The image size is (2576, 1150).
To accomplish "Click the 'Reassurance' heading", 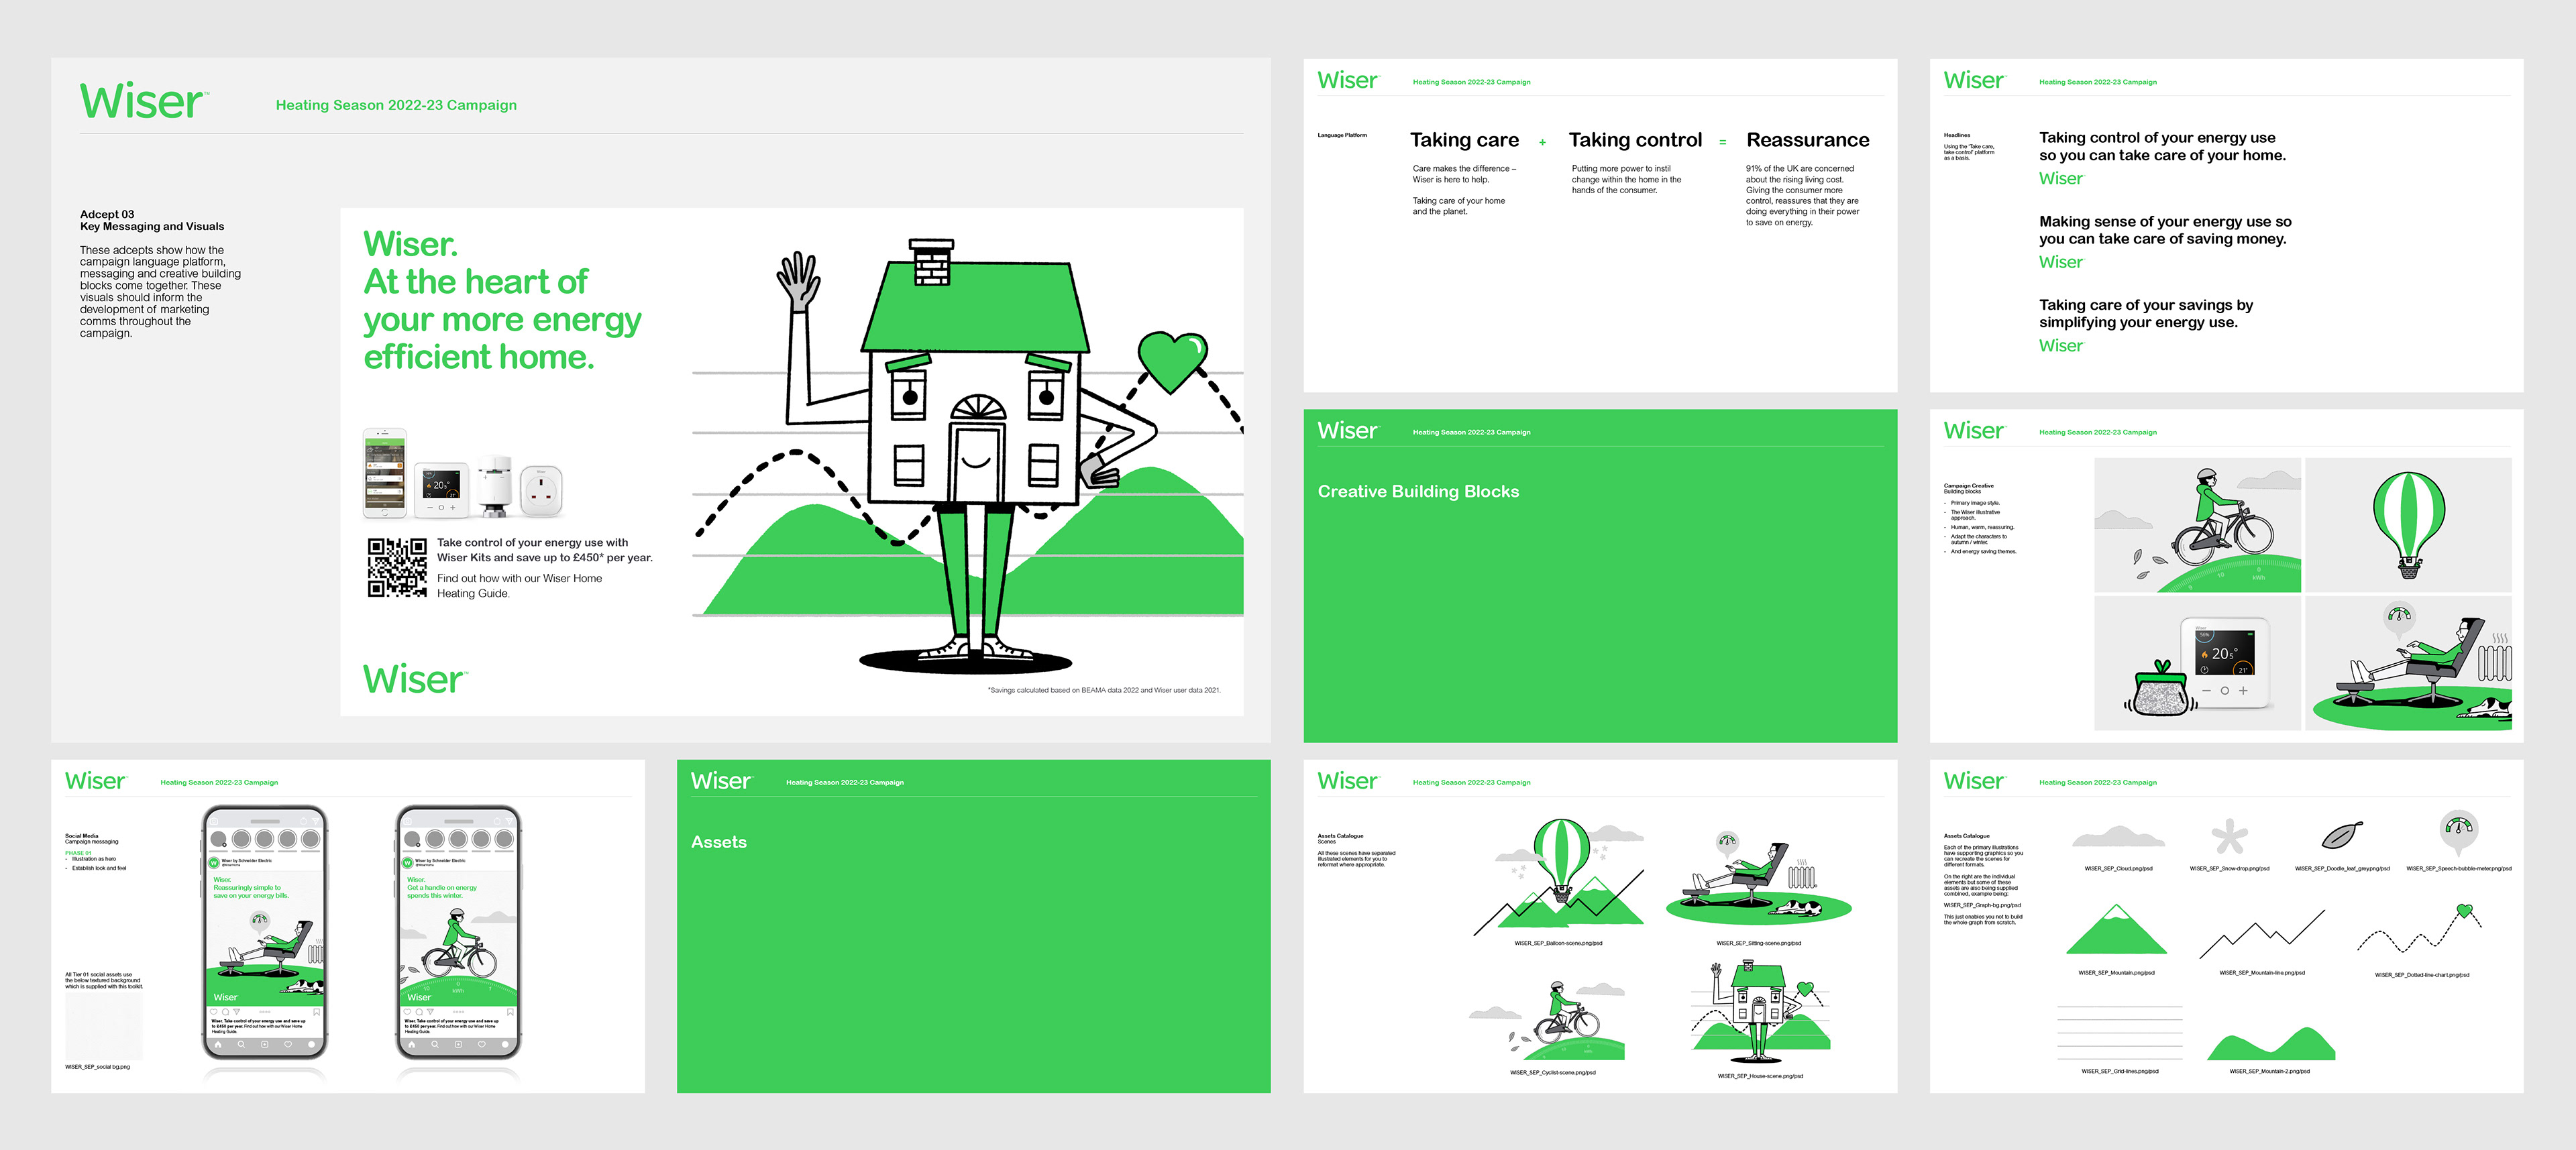I will [1807, 140].
